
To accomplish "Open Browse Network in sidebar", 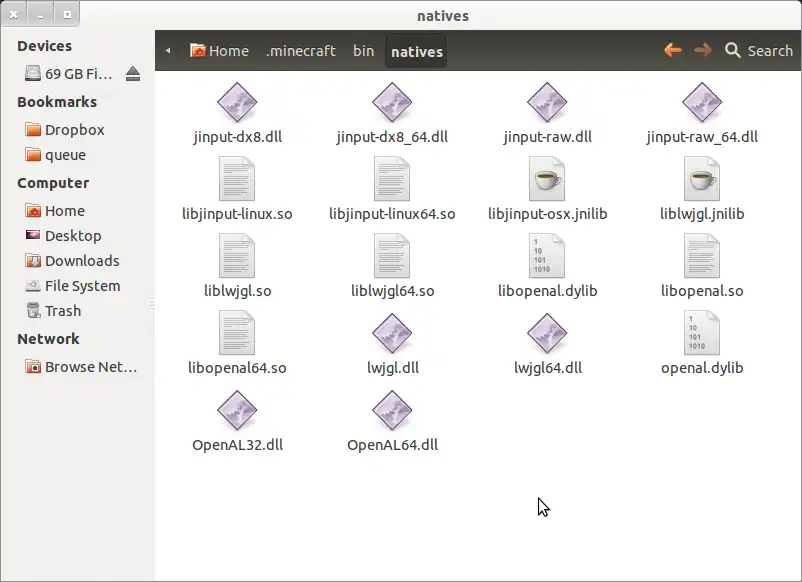I will point(90,367).
